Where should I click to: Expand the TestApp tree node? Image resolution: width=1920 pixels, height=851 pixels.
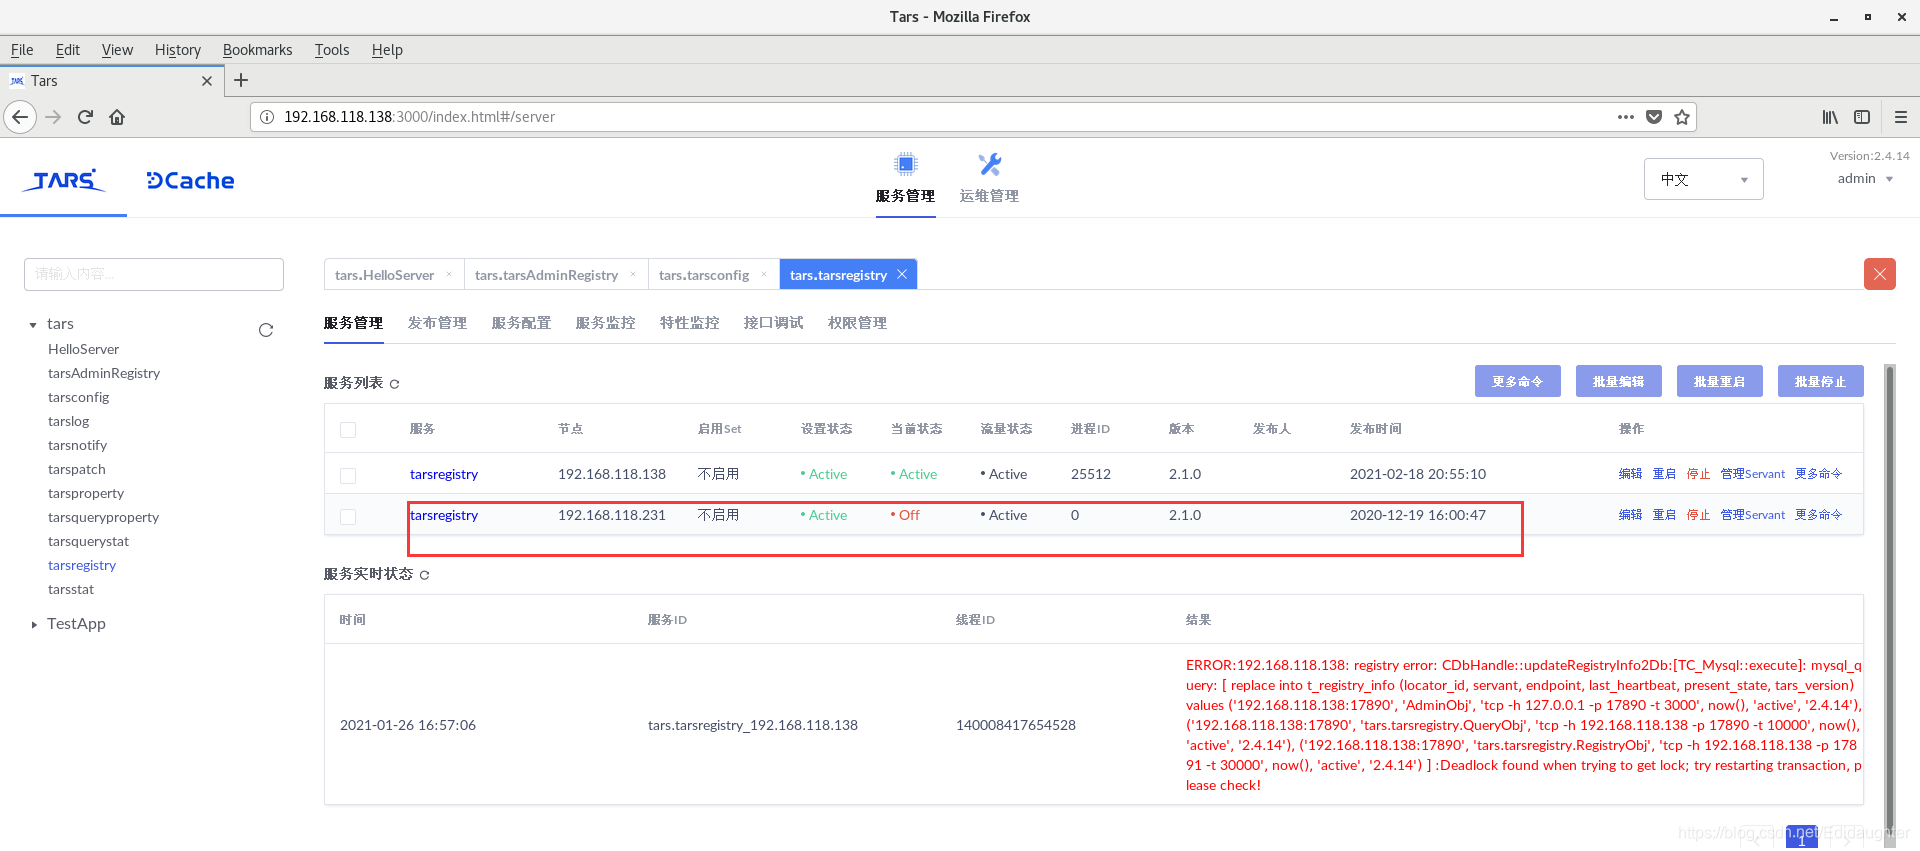(33, 625)
